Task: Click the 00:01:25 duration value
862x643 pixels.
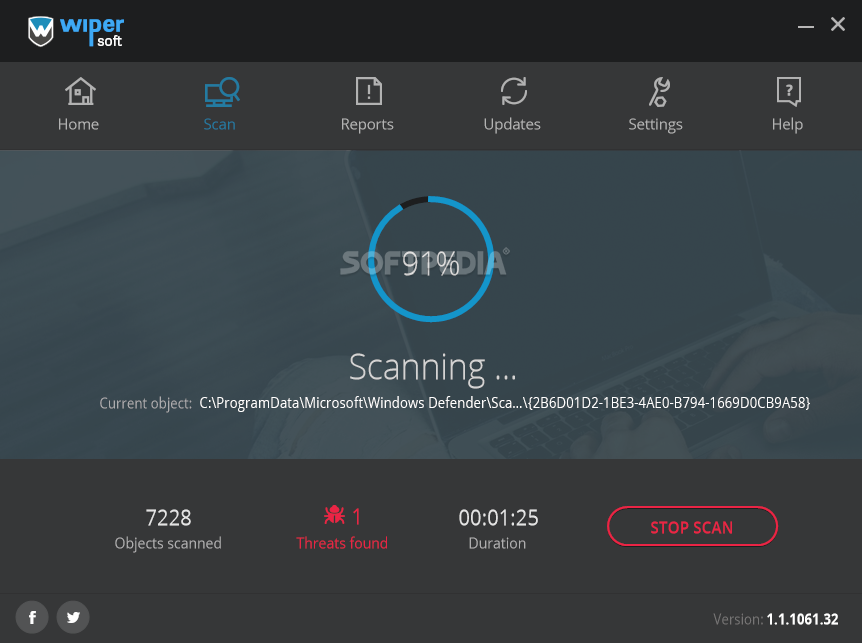Action: click(x=498, y=518)
